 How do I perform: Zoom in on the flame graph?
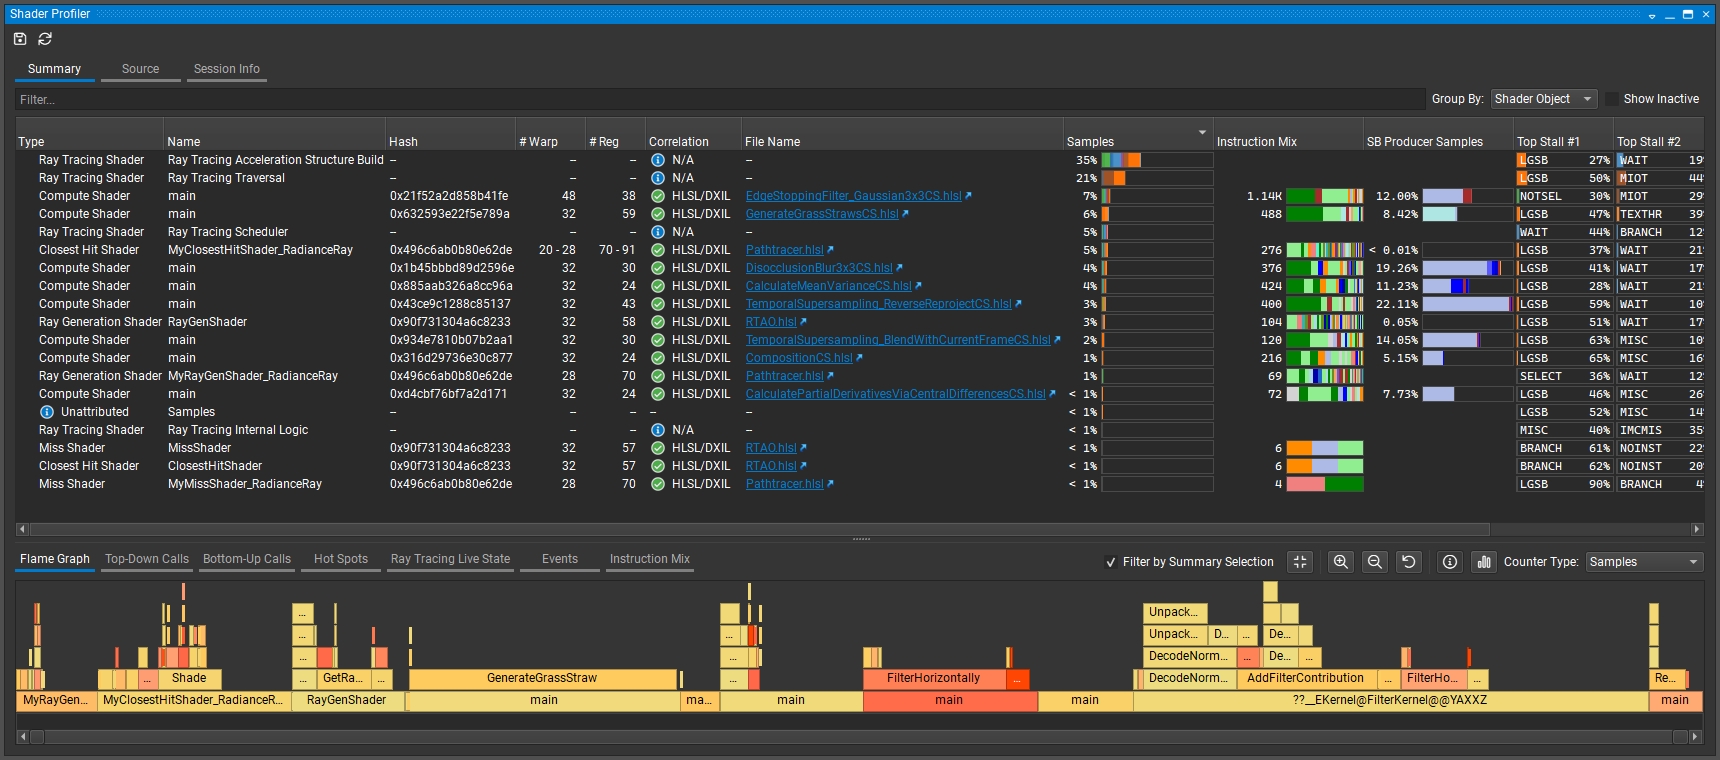tap(1341, 562)
